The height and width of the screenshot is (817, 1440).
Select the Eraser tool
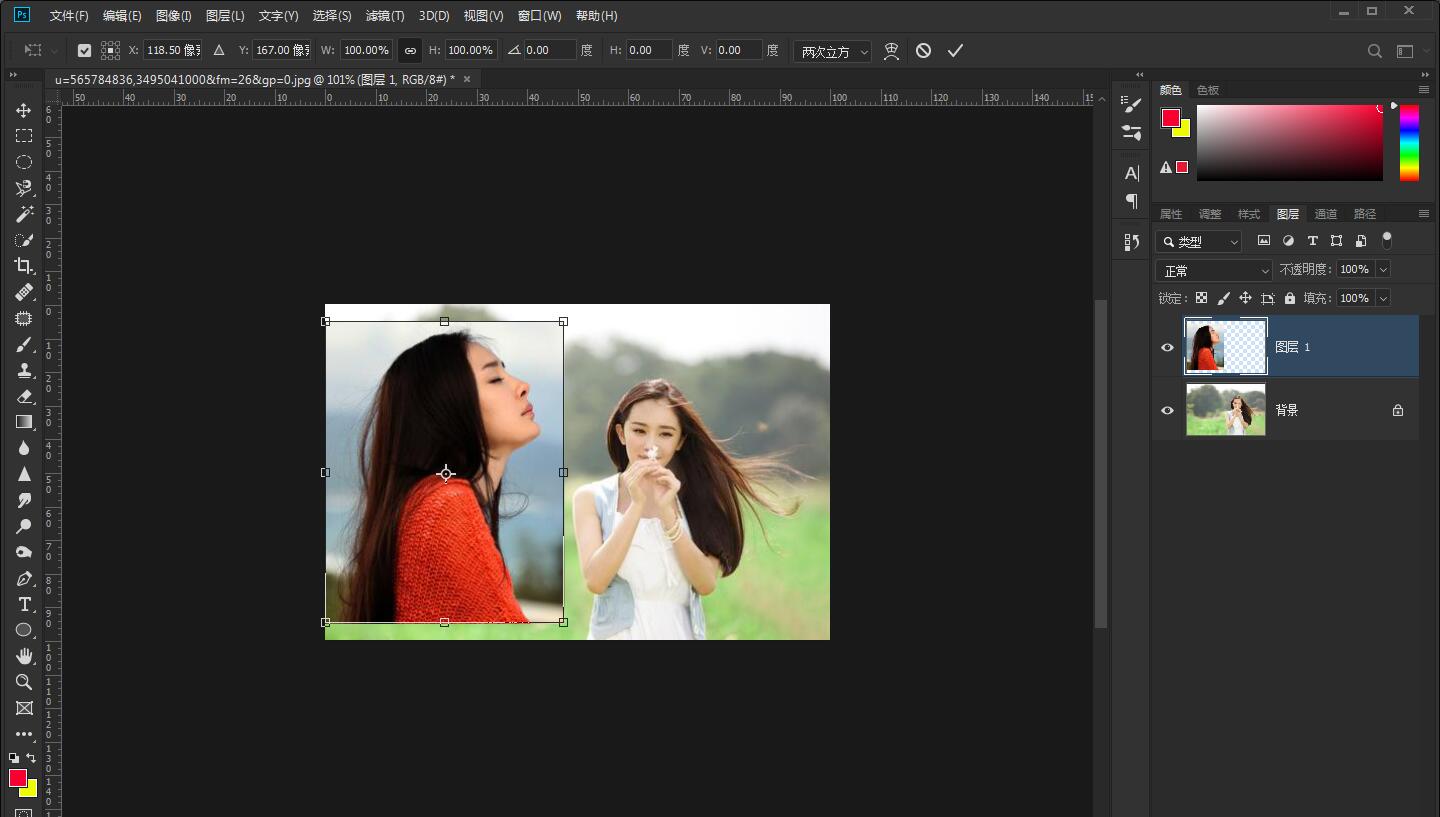(x=24, y=396)
